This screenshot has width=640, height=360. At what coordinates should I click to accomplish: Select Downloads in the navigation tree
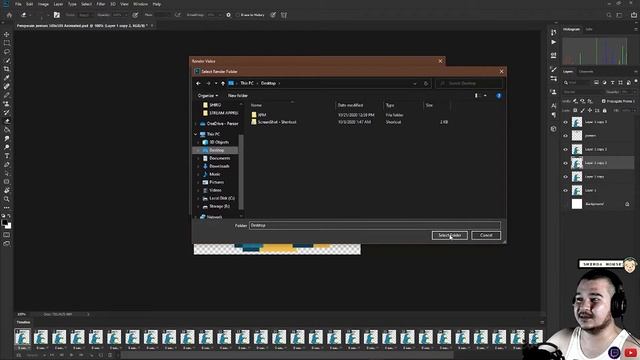219,166
